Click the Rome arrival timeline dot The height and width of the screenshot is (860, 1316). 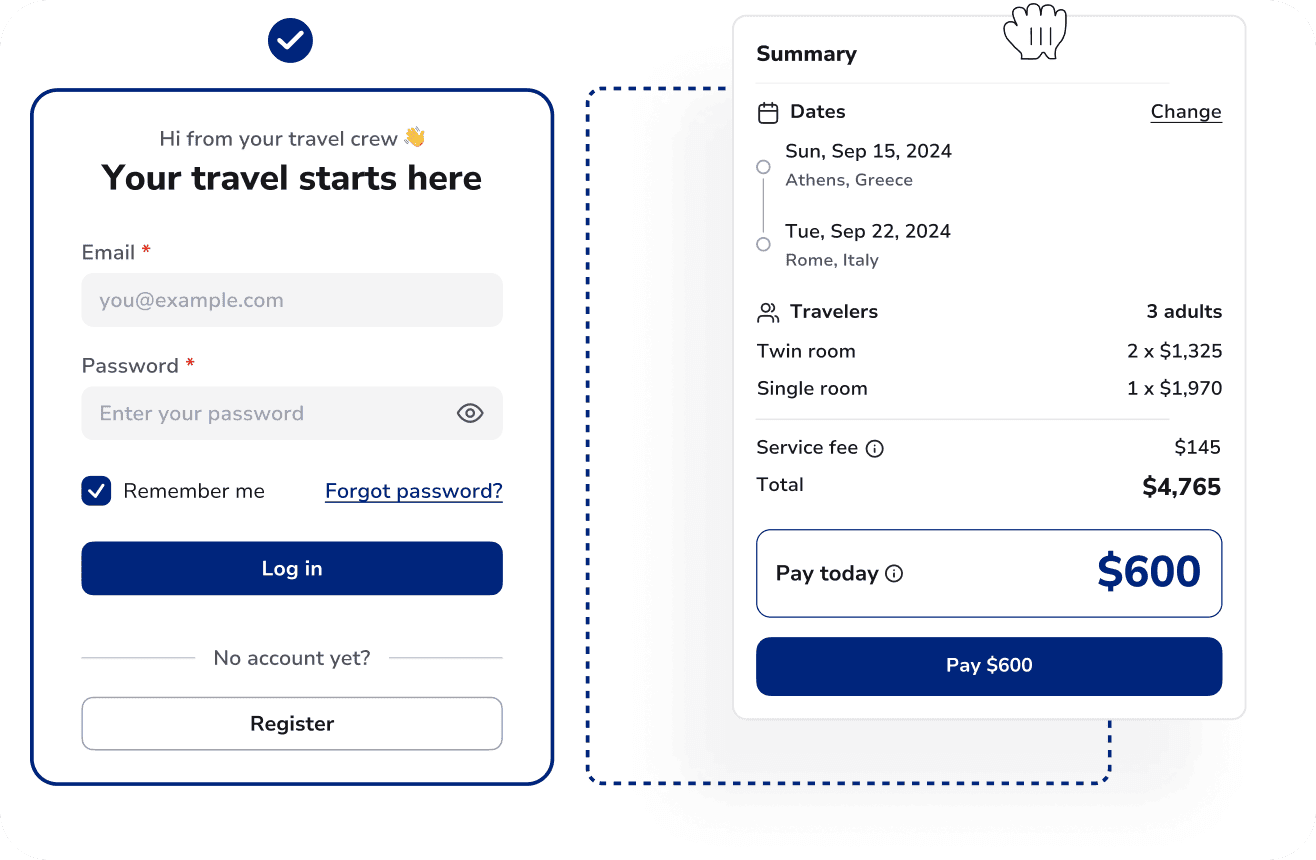(764, 244)
